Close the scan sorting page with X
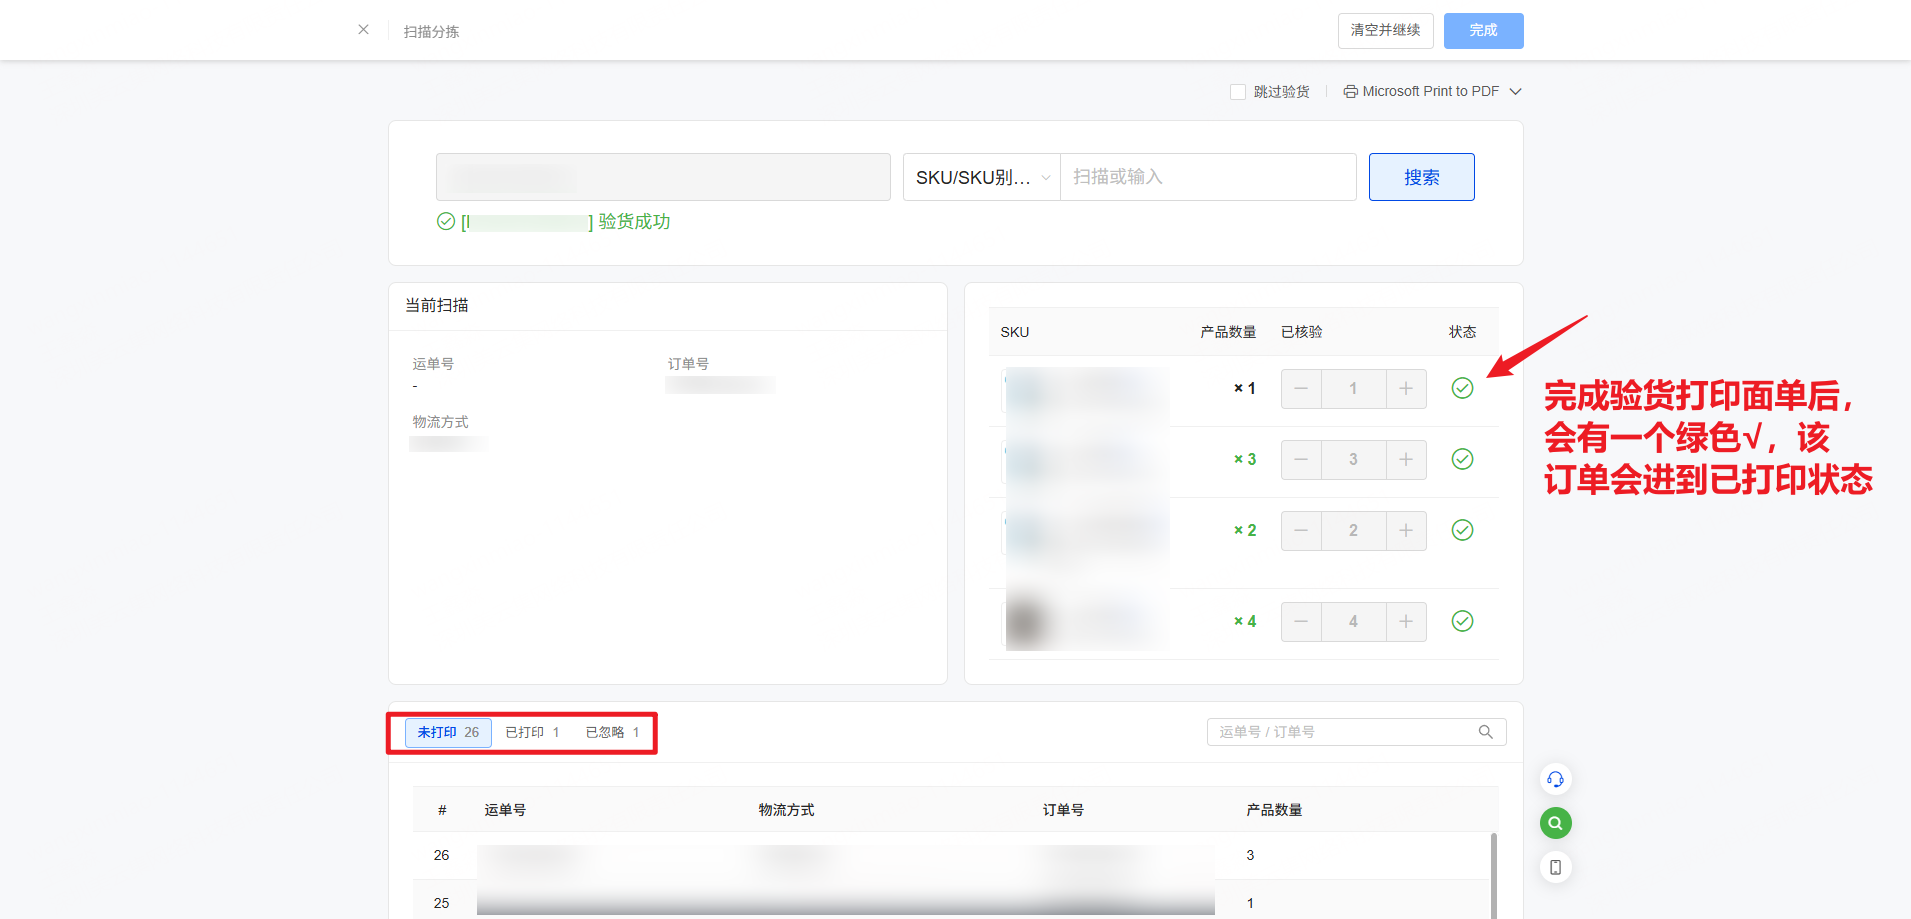 [x=363, y=30]
